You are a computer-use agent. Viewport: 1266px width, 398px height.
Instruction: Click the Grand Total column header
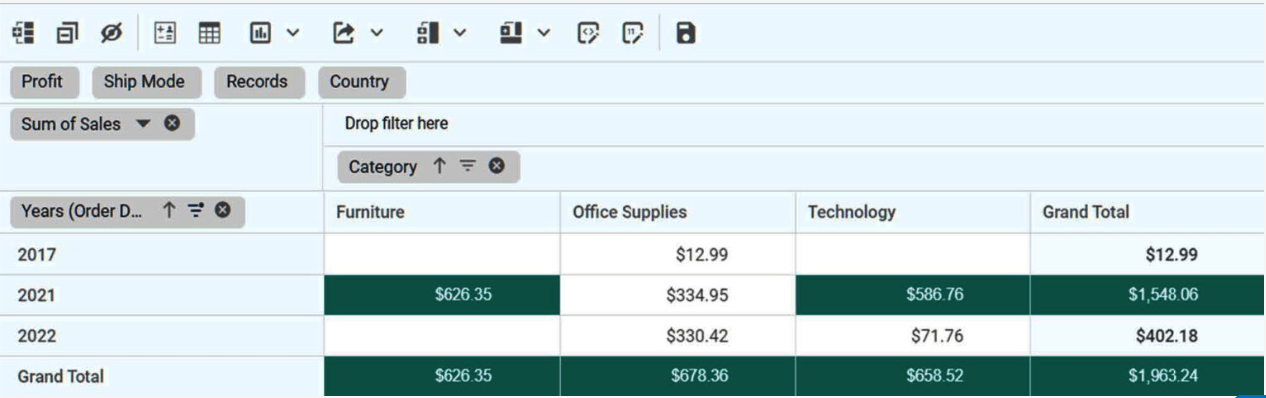pyautogui.click(x=1148, y=212)
